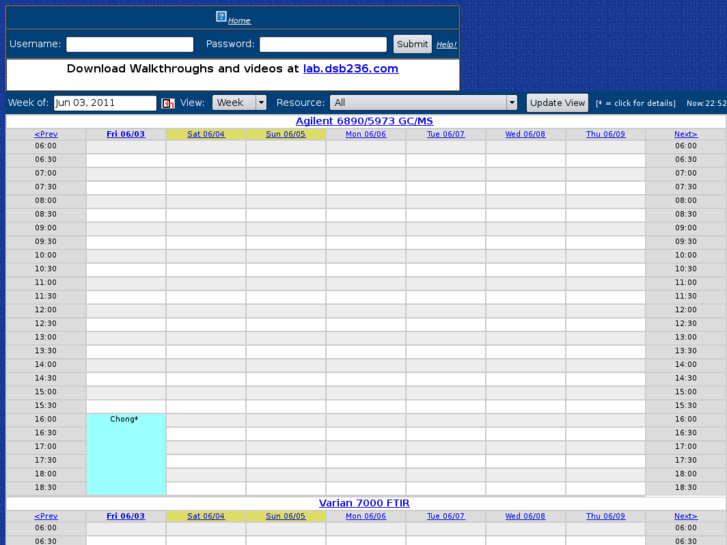
Task: Click the Password input field
Action: tap(323, 44)
